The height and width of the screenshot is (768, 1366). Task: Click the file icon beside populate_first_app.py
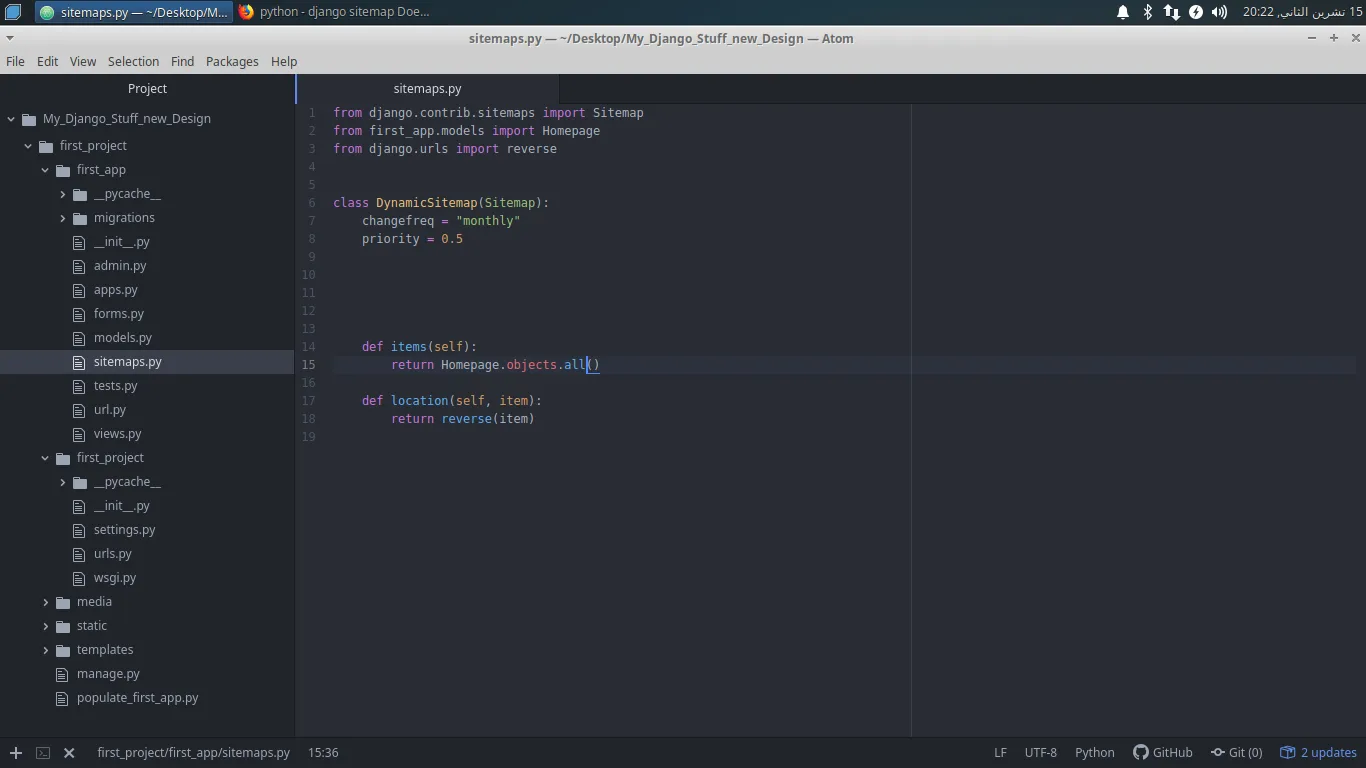point(63,698)
